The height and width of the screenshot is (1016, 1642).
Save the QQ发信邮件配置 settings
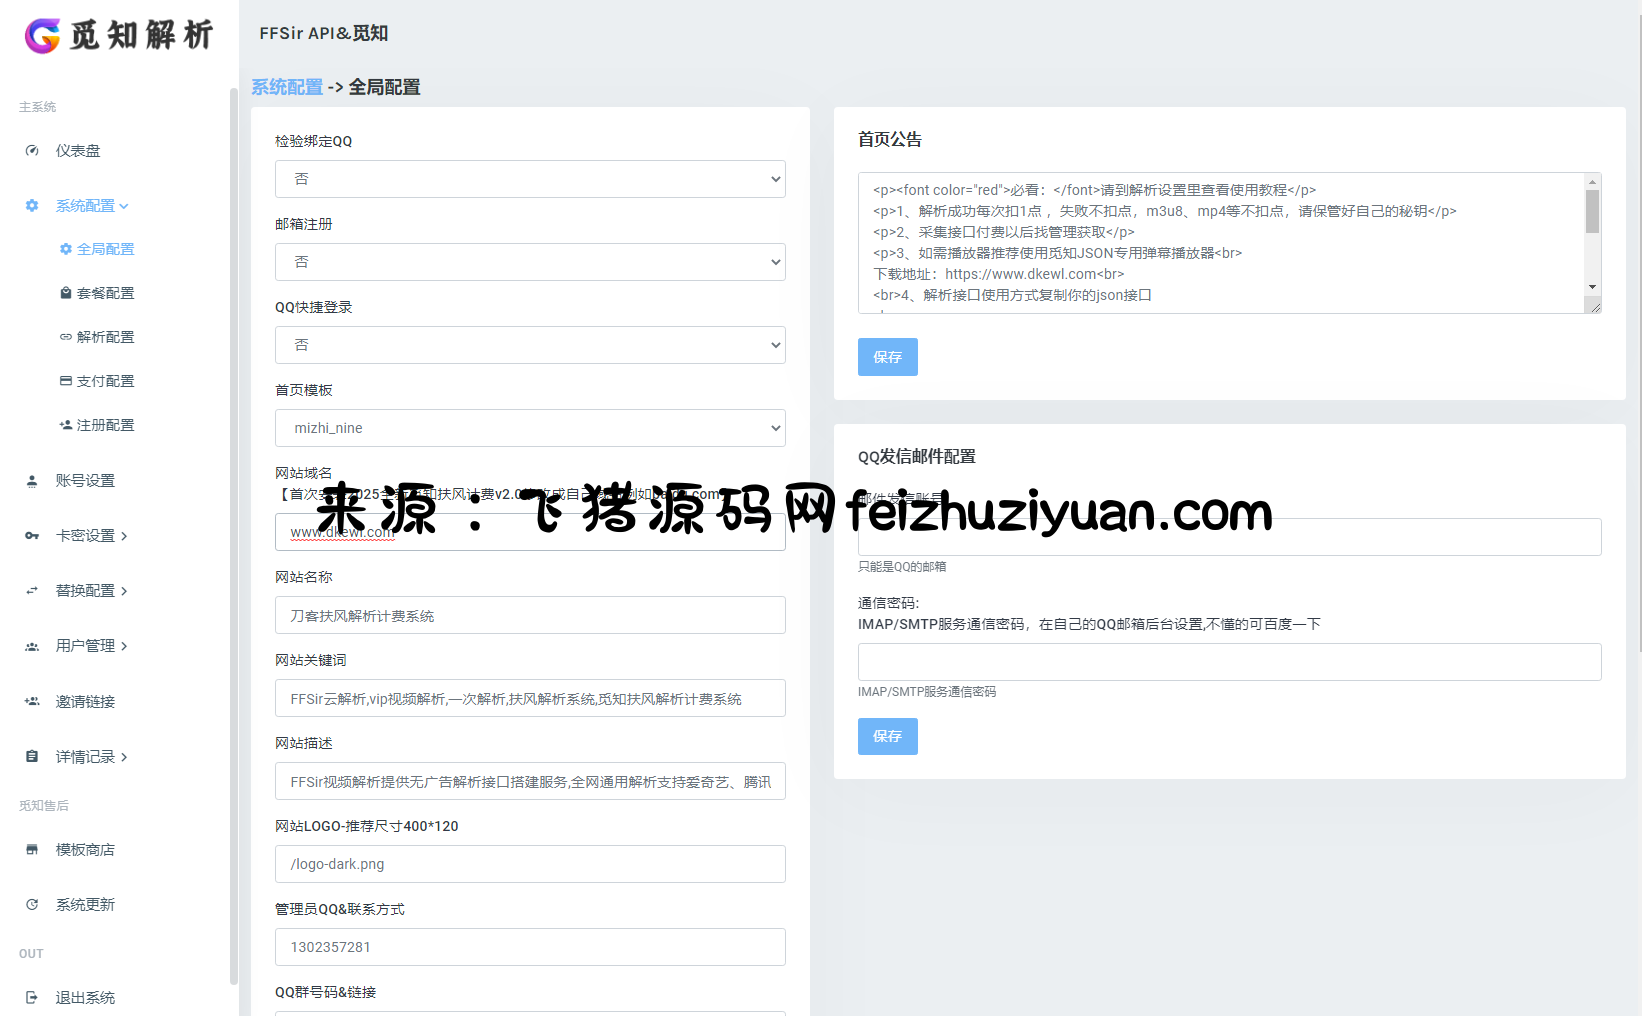pyautogui.click(x=887, y=736)
